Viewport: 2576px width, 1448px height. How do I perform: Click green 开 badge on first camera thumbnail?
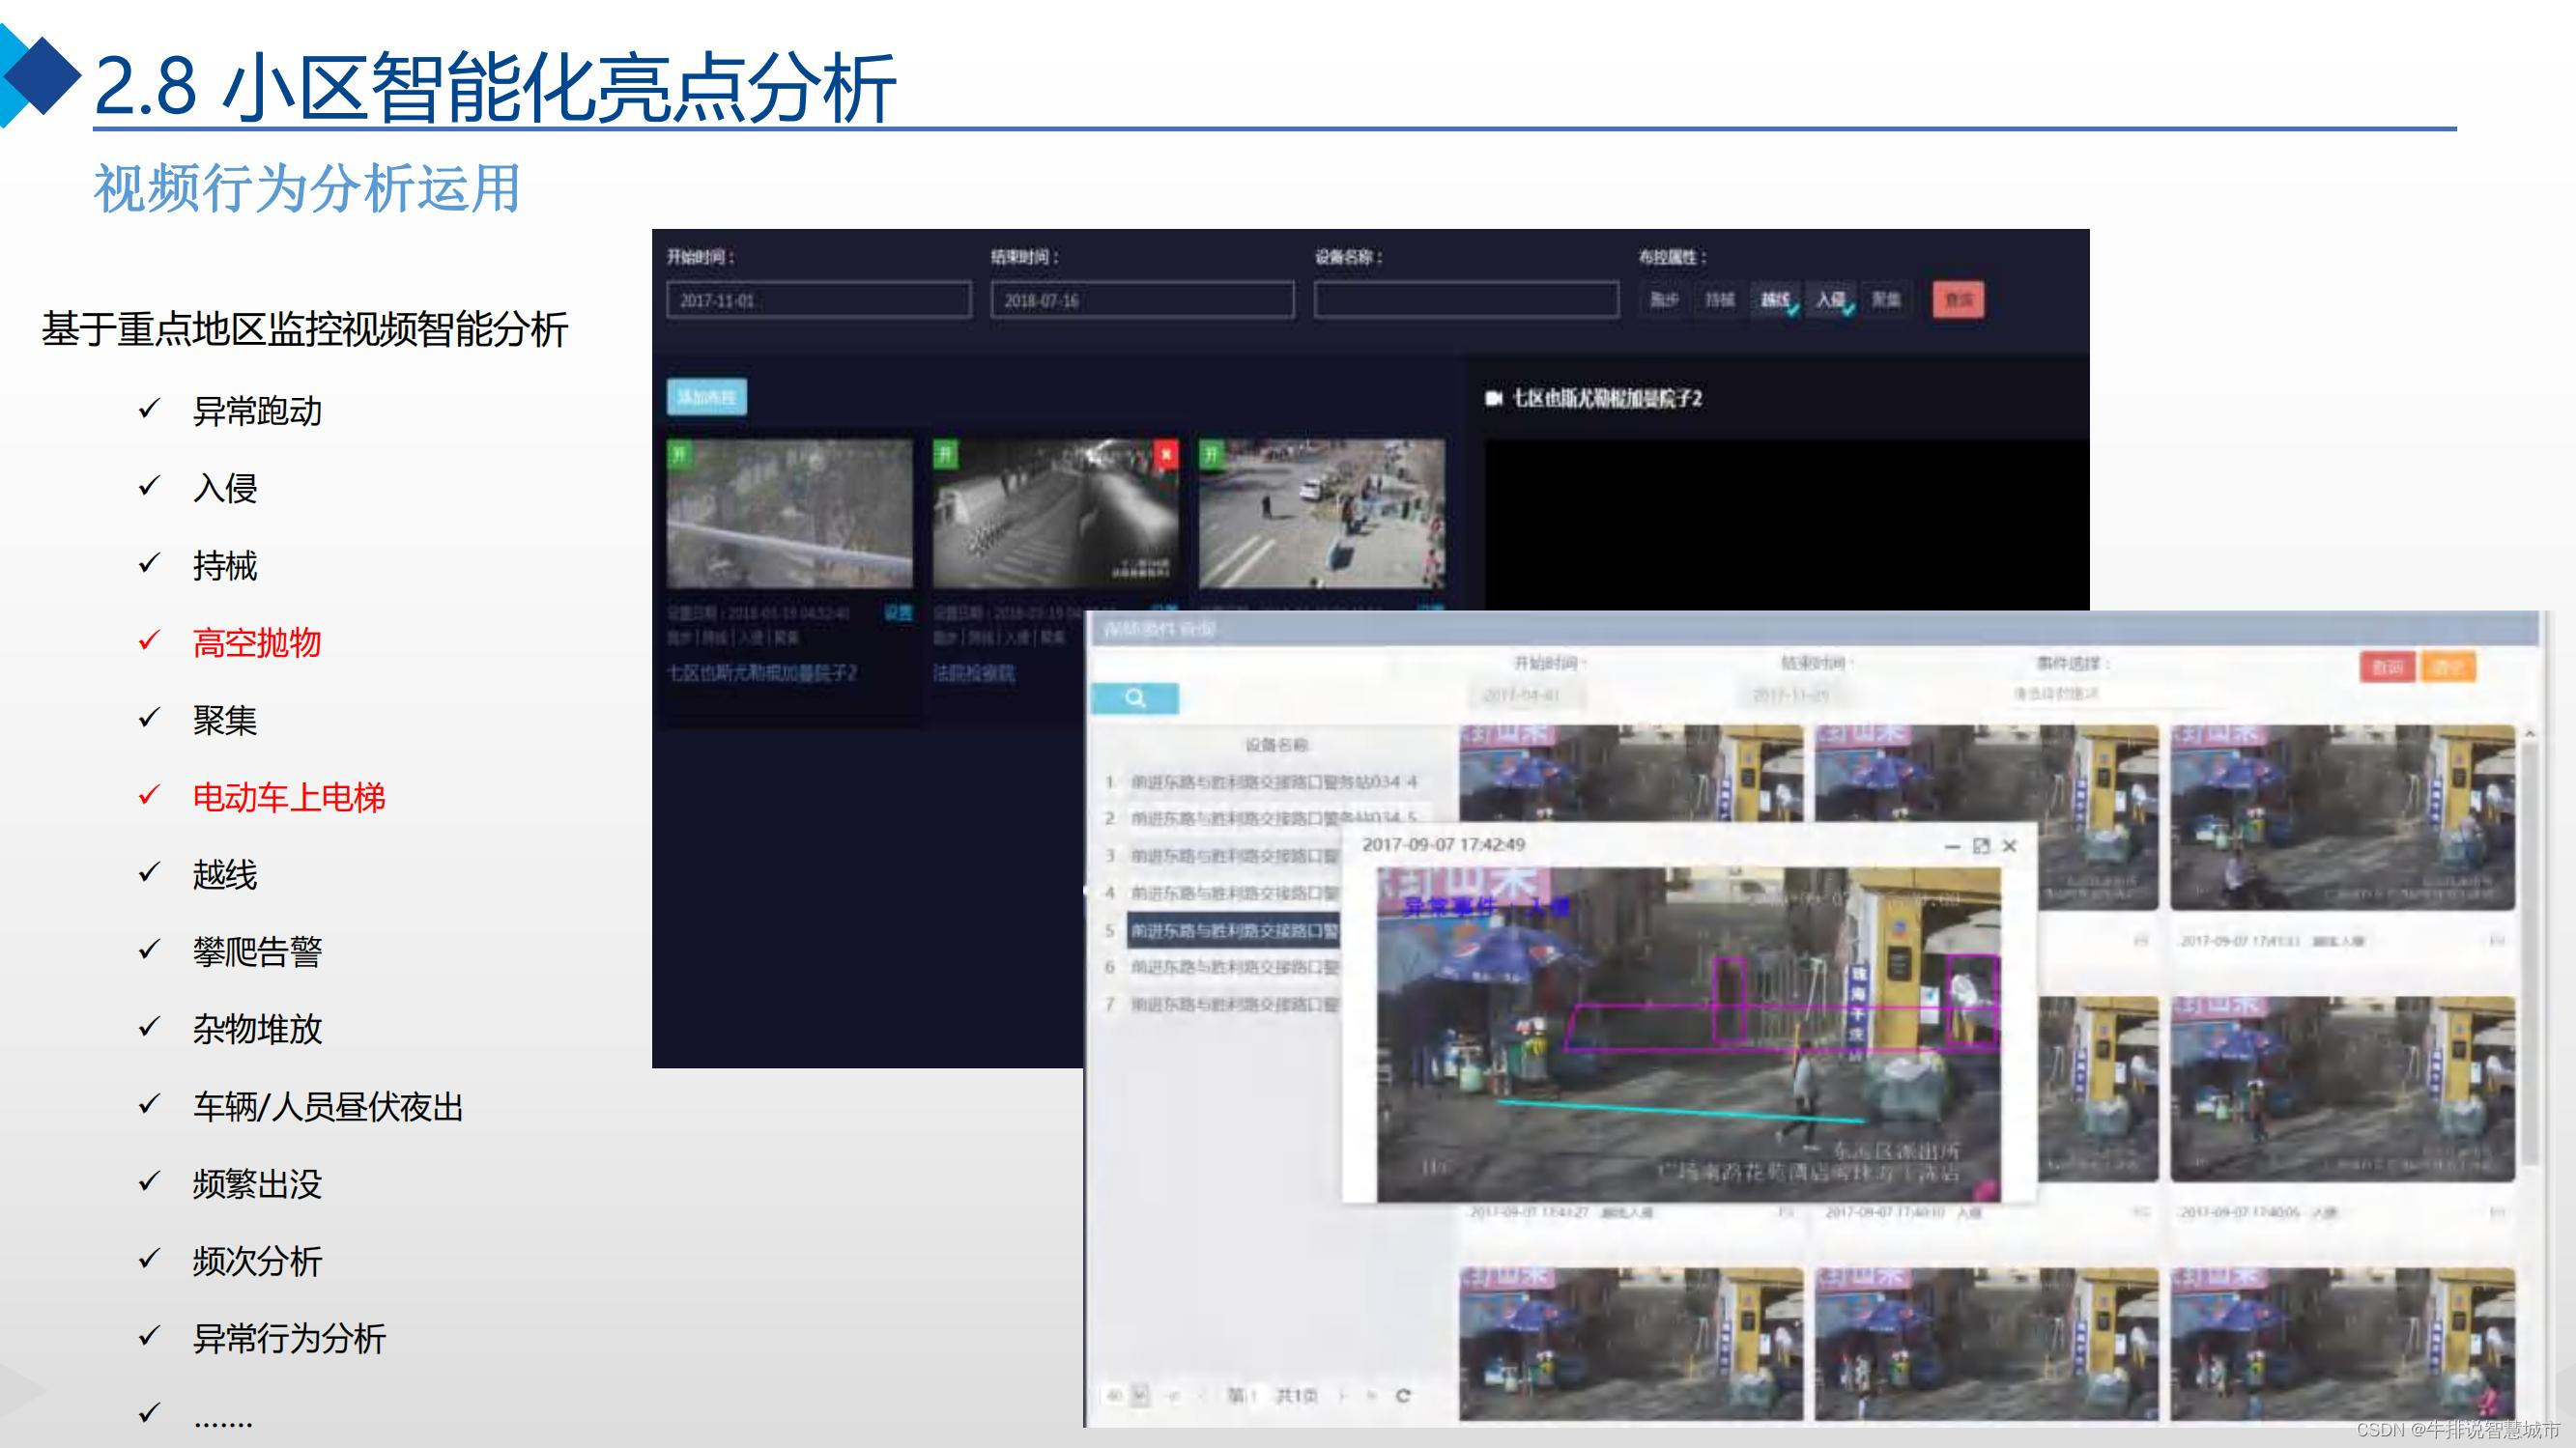click(x=679, y=455)
